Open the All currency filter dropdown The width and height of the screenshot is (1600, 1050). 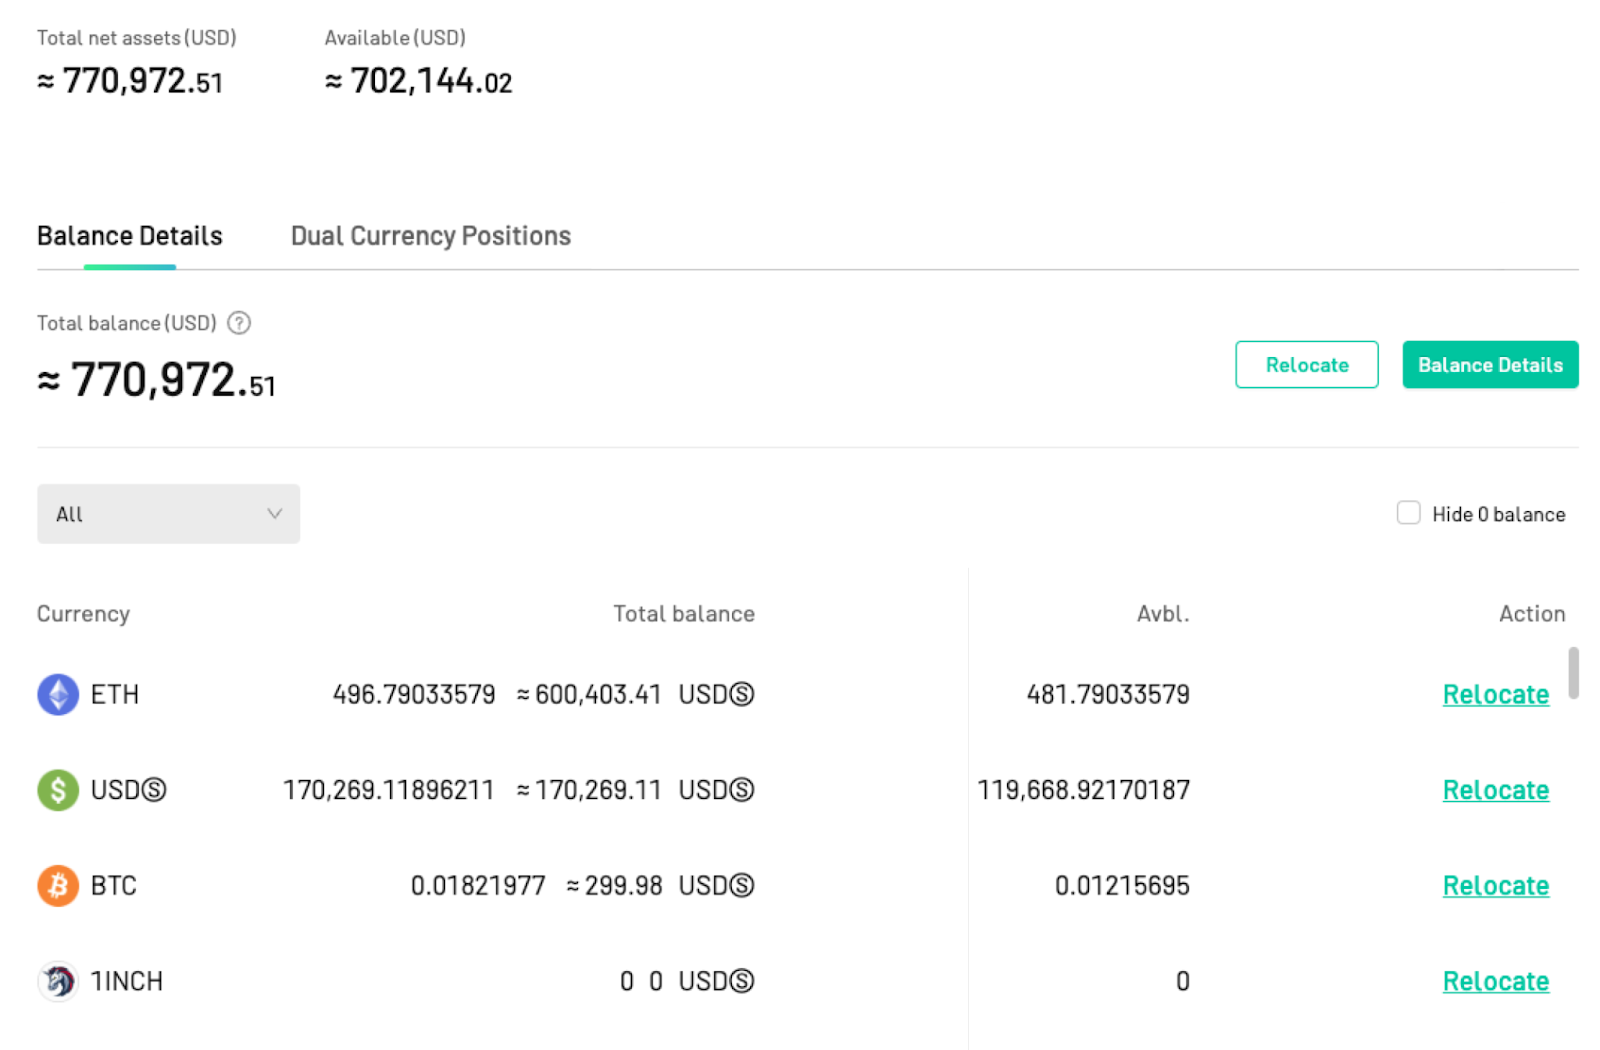click(168, 514)
